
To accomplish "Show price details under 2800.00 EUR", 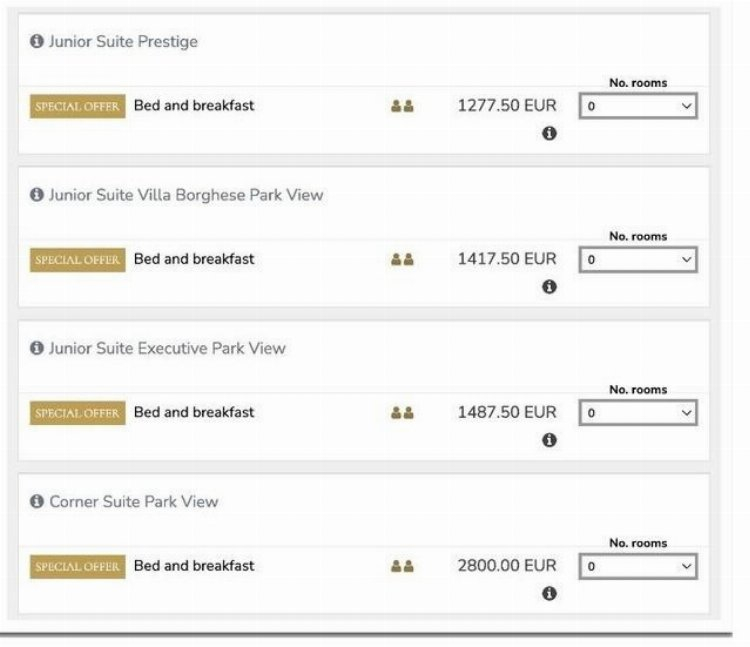I will pyautogui.click(x=549, y=594).
